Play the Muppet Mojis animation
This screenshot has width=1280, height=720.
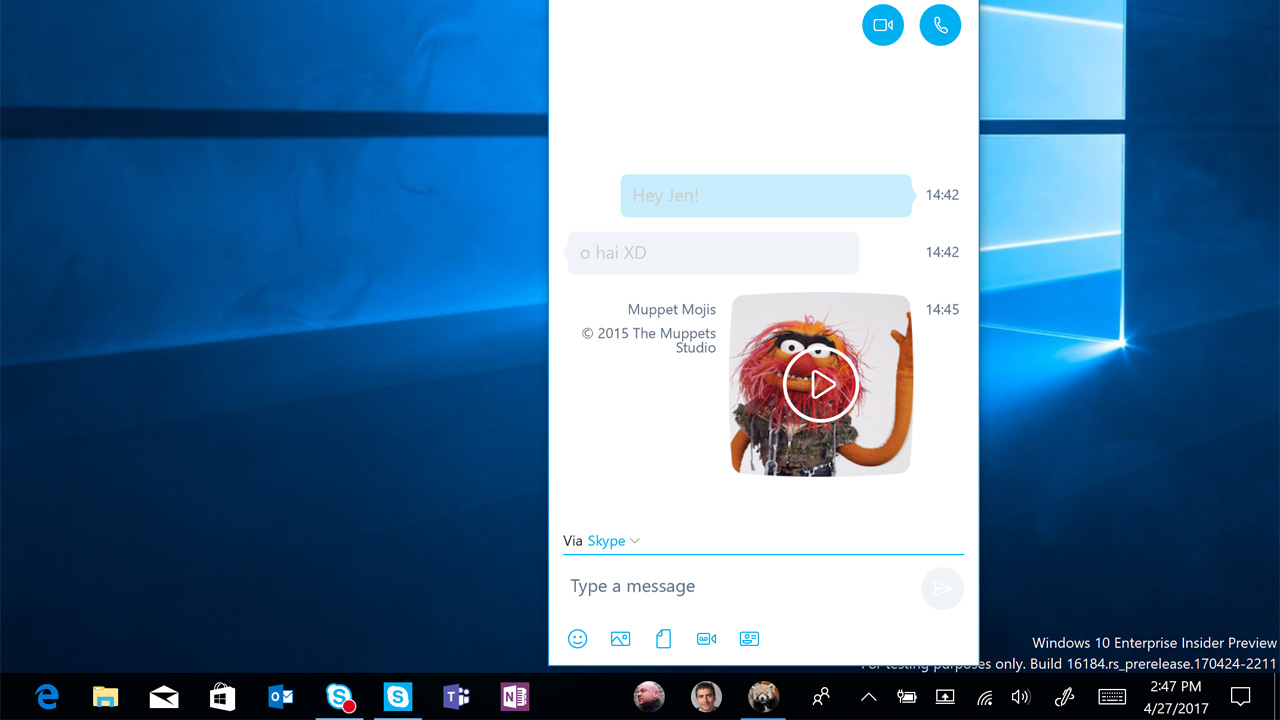820,384
